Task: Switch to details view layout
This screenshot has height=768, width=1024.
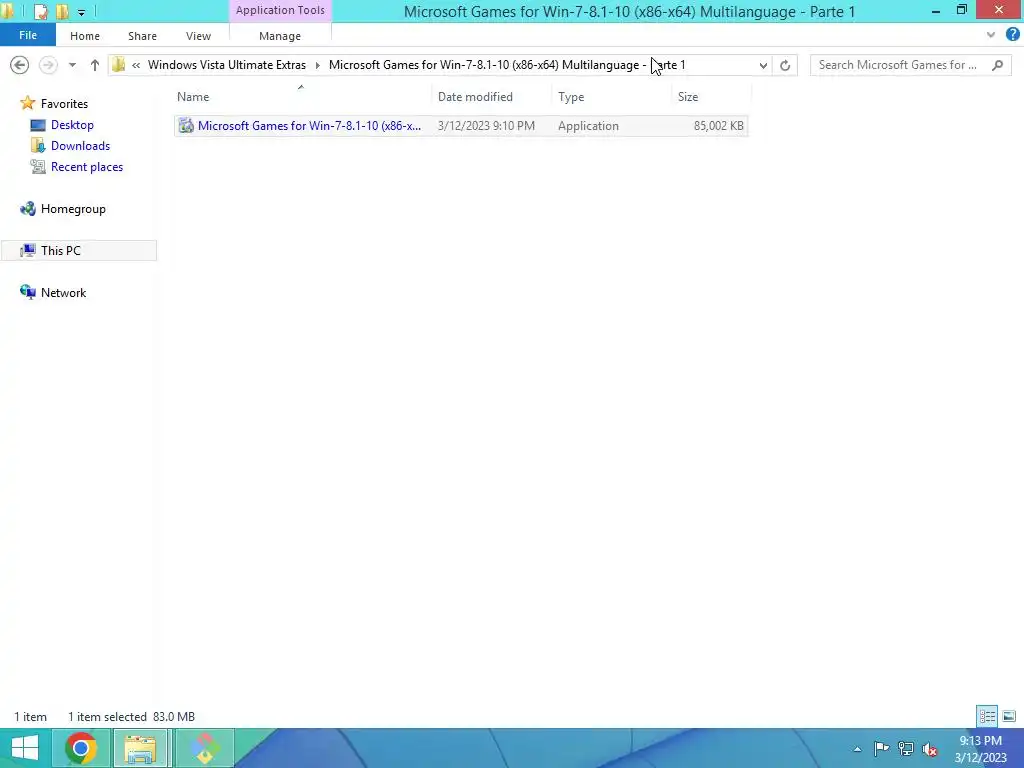Action: 987,716
